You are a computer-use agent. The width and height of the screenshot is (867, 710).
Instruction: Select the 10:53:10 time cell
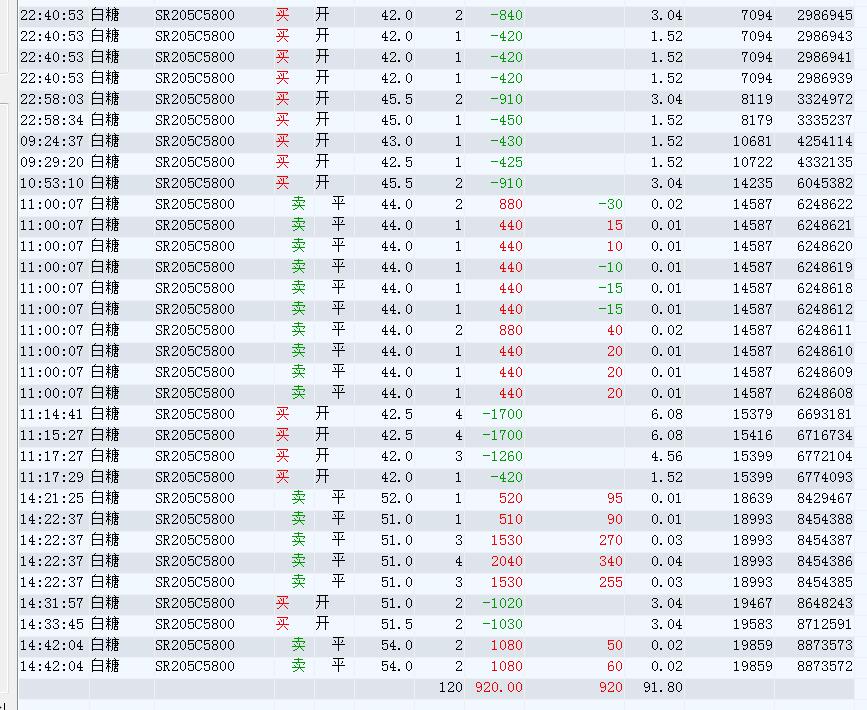pyautogui.click(x=52, y=184)
